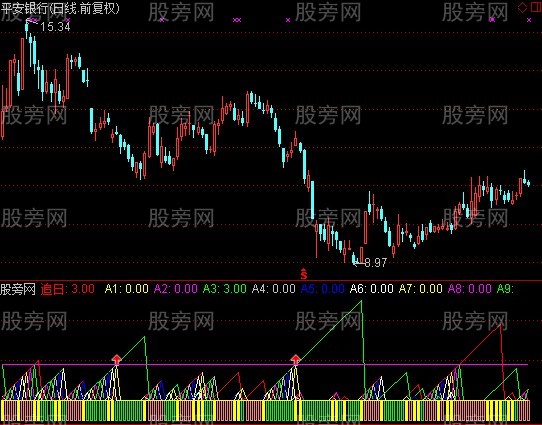This screenshot has width=542, height=425.
Task: Click the green A3: 3.00 label
Action: [x=225, y=289]
